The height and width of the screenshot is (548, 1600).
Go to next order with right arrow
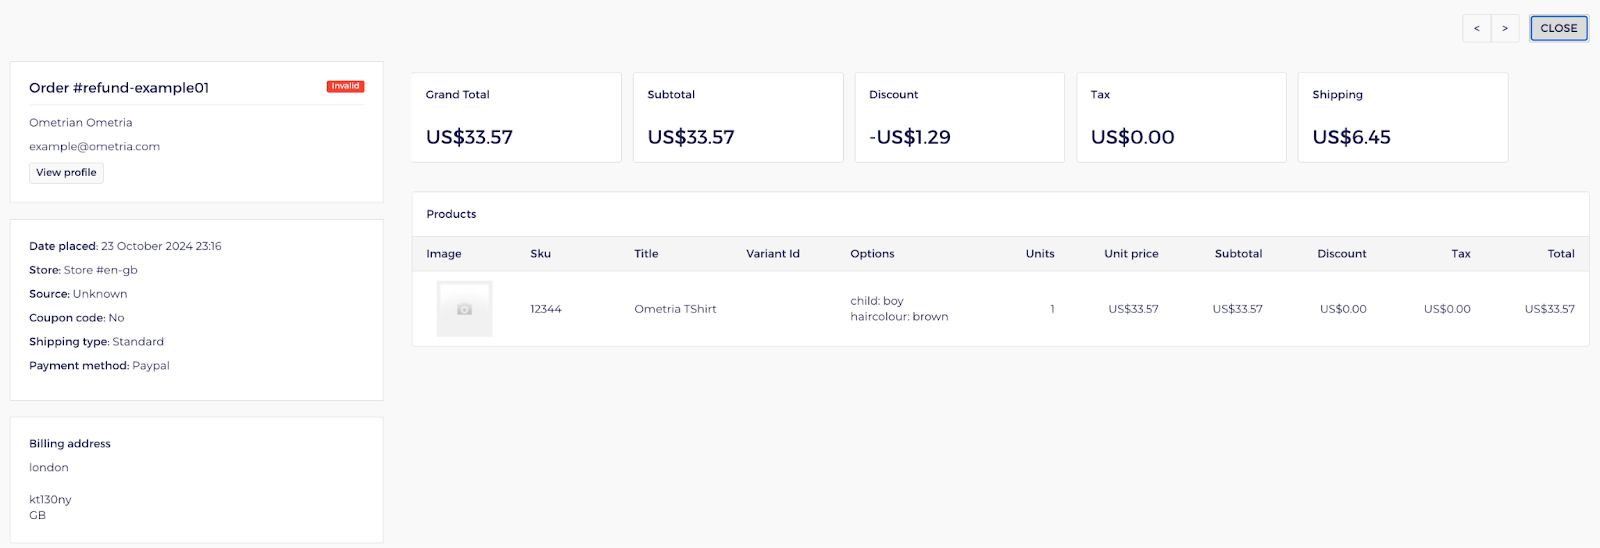pyautogui.click(x=1505, y=28)
